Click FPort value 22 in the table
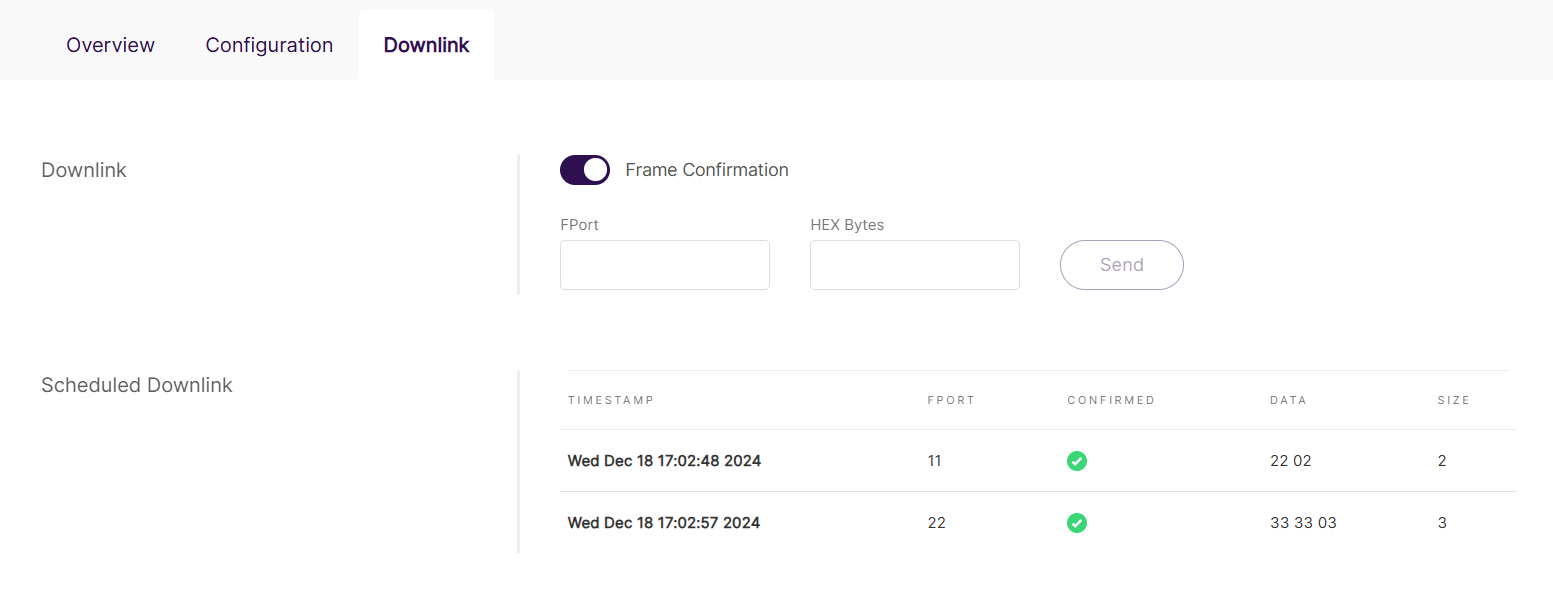The image size is (1553, 603). (x=937, y=523)
